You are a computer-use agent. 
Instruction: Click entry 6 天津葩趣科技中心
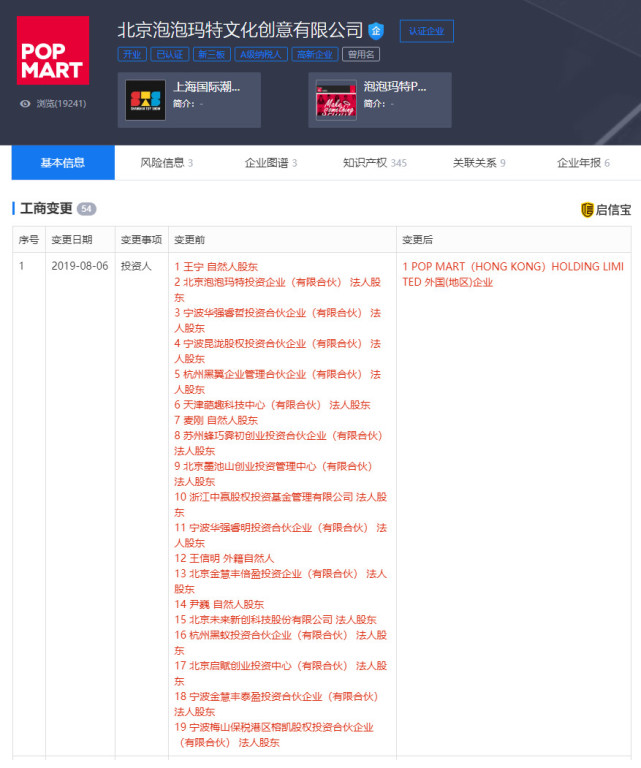coord(272,405)
